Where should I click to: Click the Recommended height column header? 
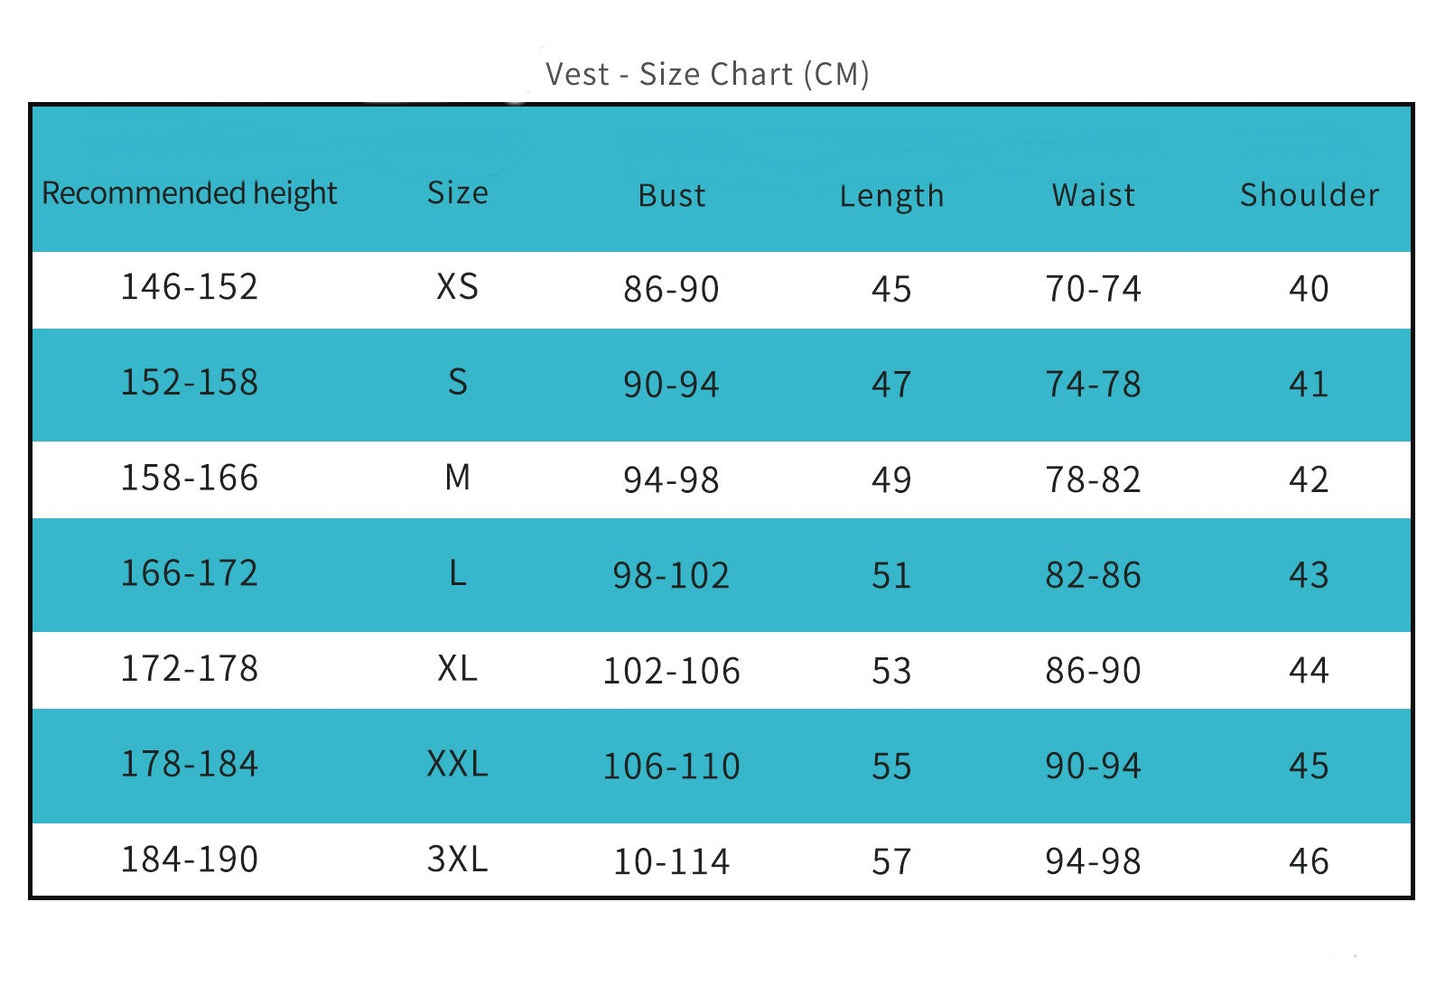[x=189, y=193]
